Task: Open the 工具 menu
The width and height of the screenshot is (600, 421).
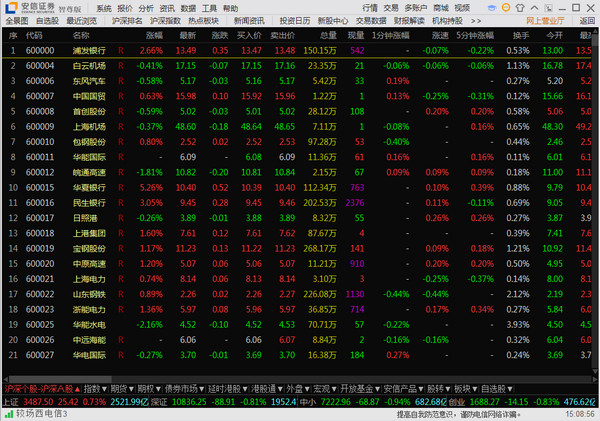Action: coord(209,8)
